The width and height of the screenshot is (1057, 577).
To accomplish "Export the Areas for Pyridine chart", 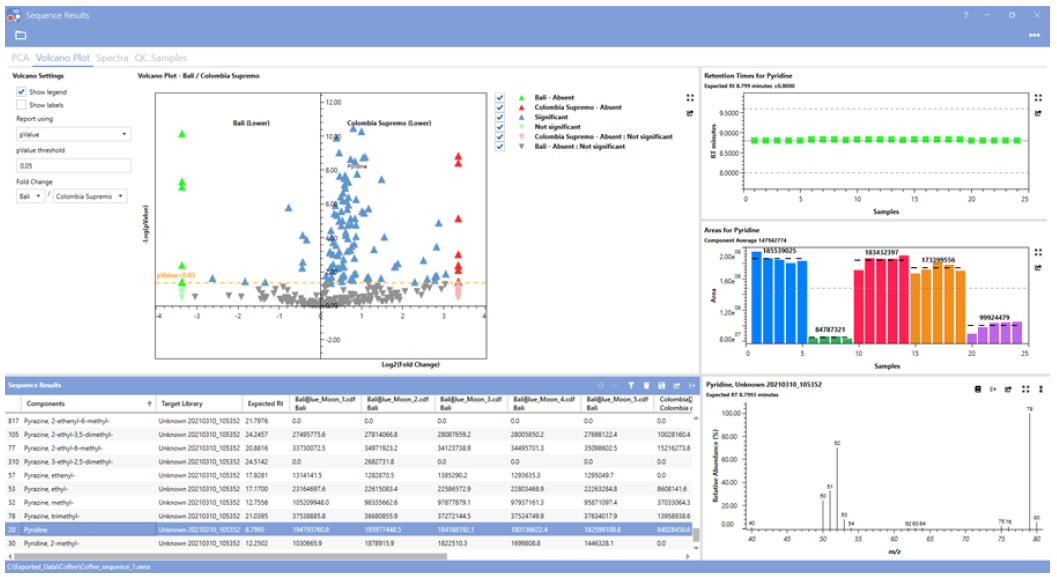I will click(1038, 268).
